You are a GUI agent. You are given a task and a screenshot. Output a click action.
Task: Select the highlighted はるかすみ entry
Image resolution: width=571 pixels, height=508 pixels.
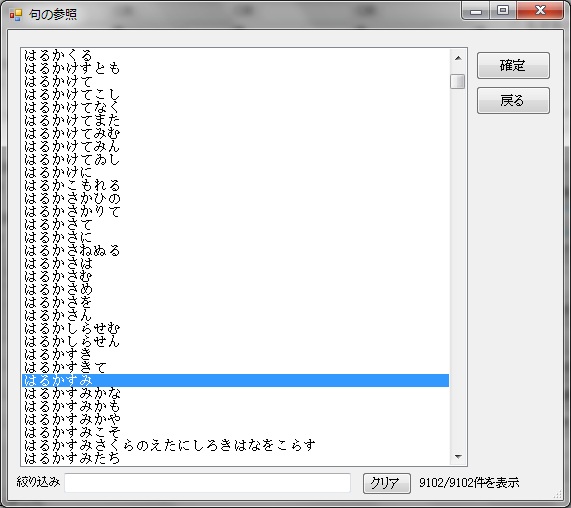coord(235,381)
